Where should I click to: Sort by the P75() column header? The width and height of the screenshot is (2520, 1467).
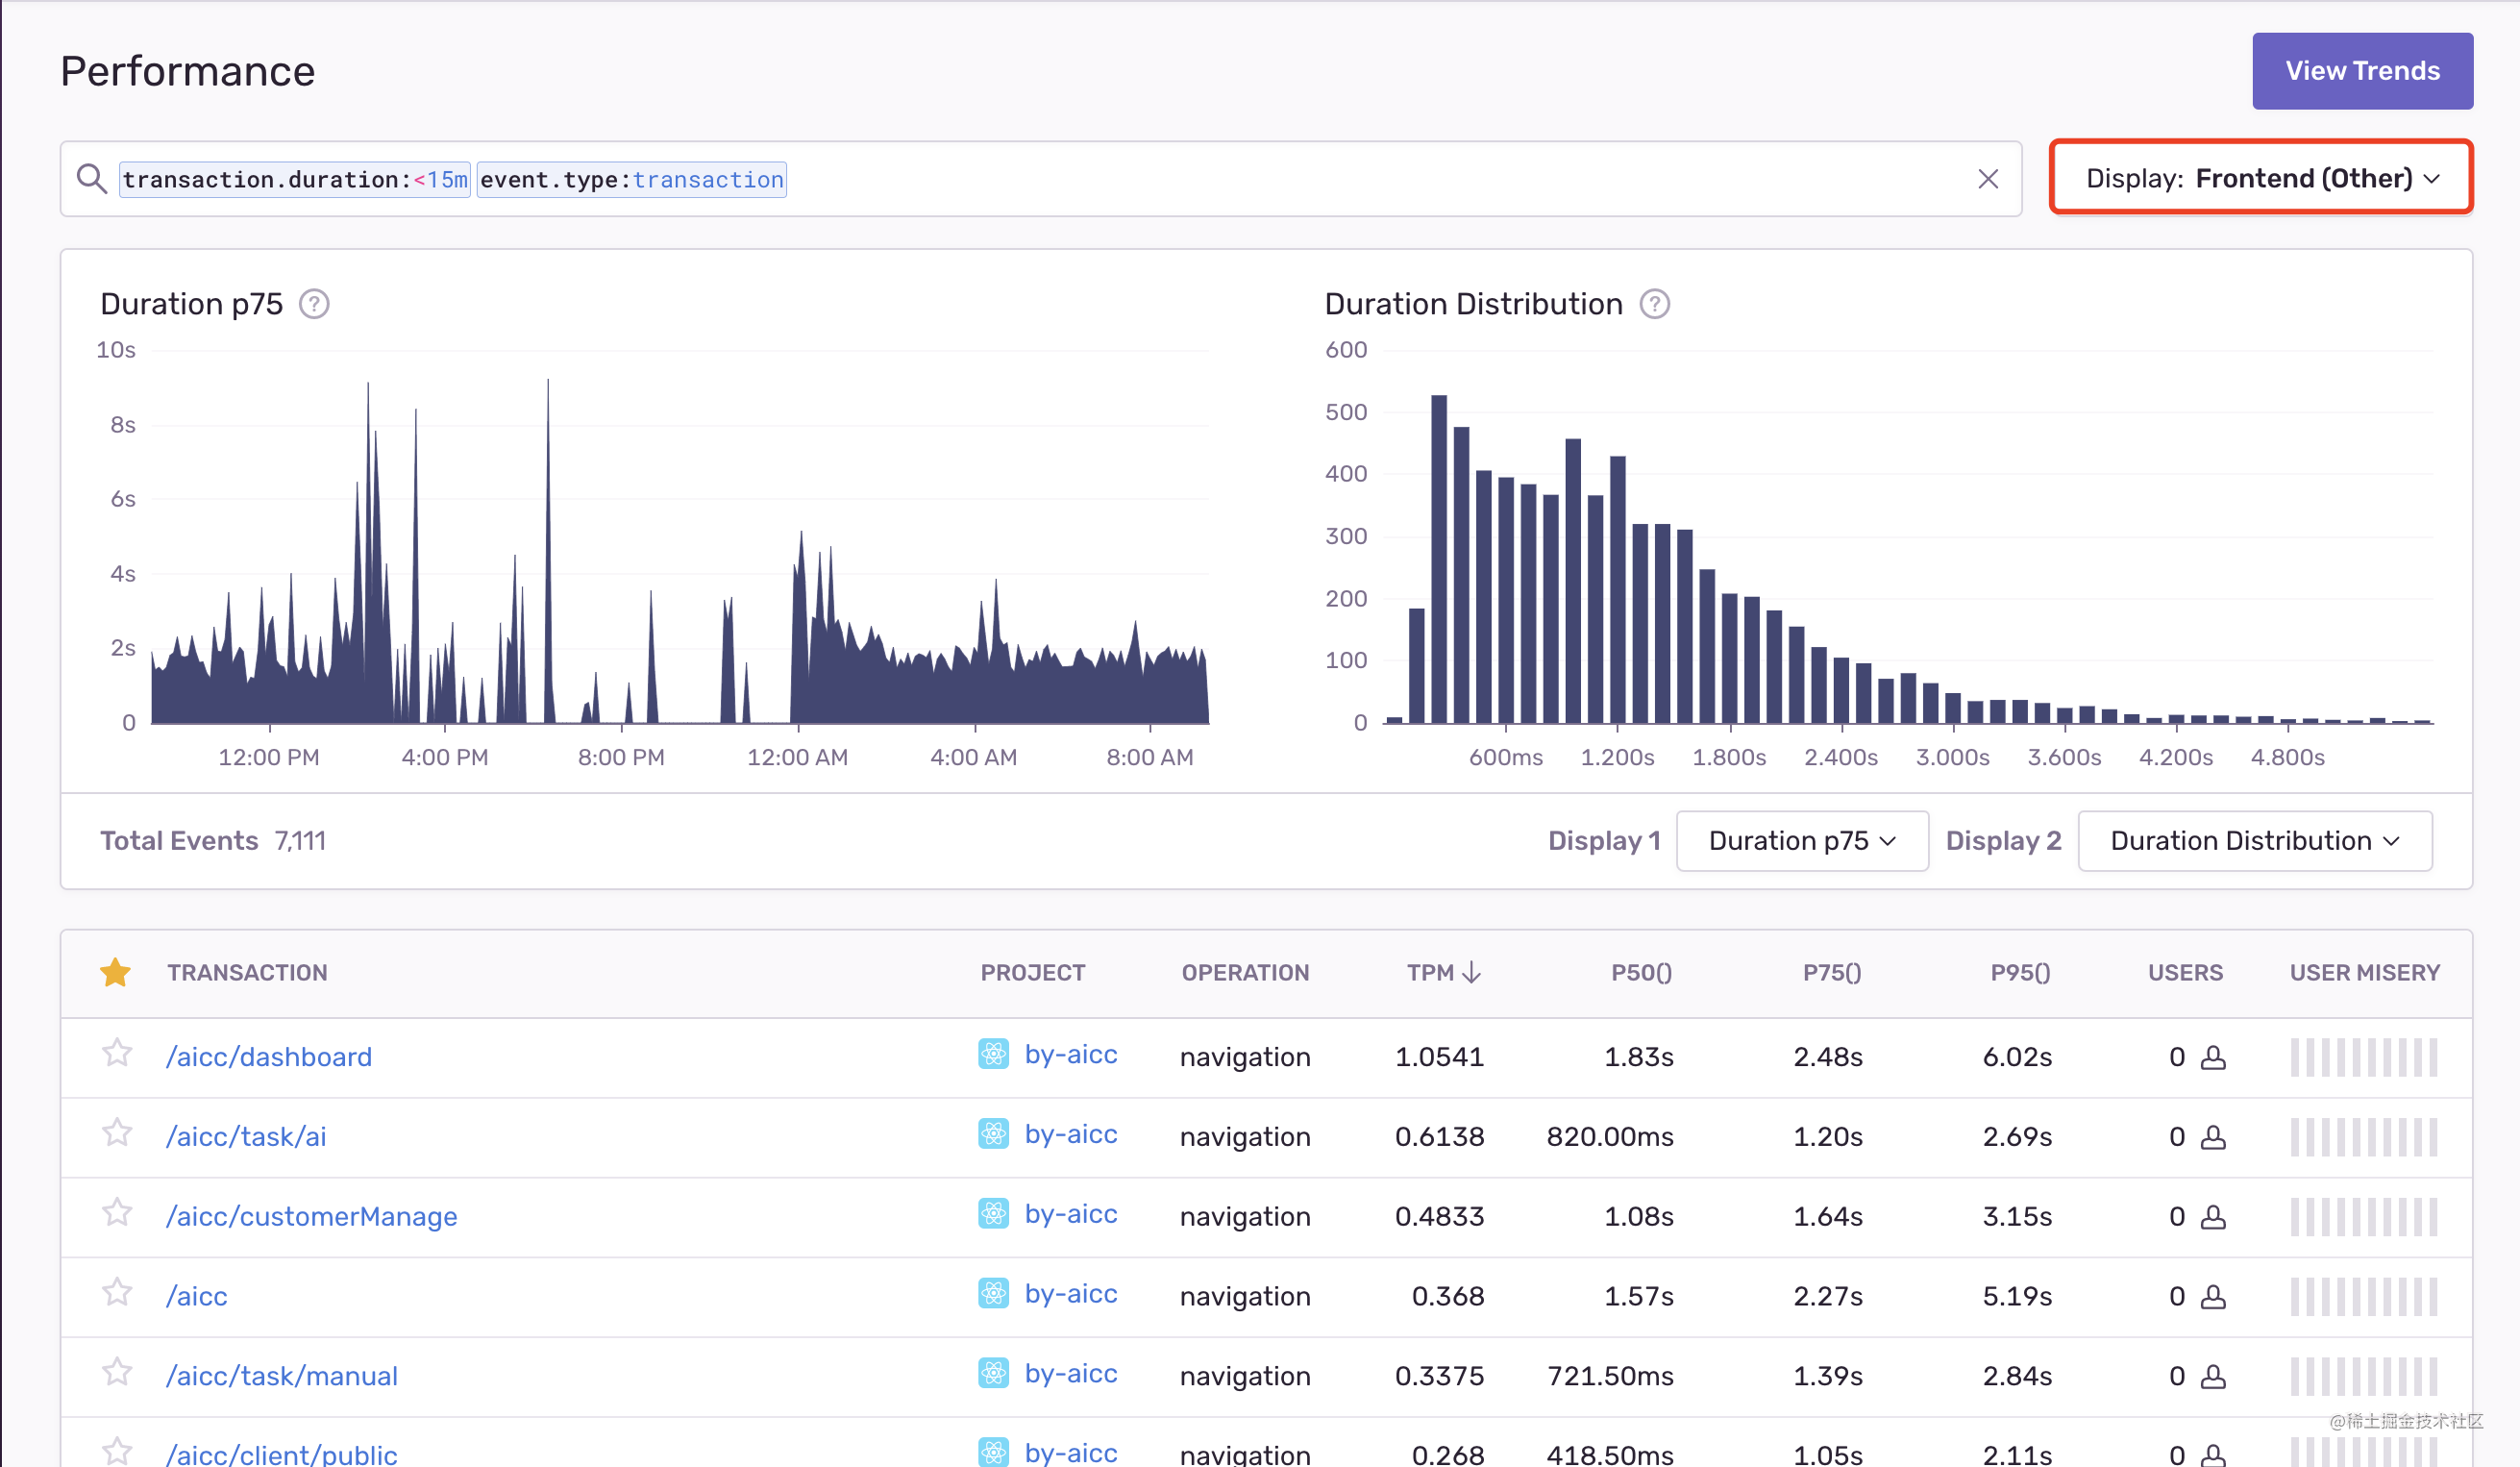pos(1832,972)
